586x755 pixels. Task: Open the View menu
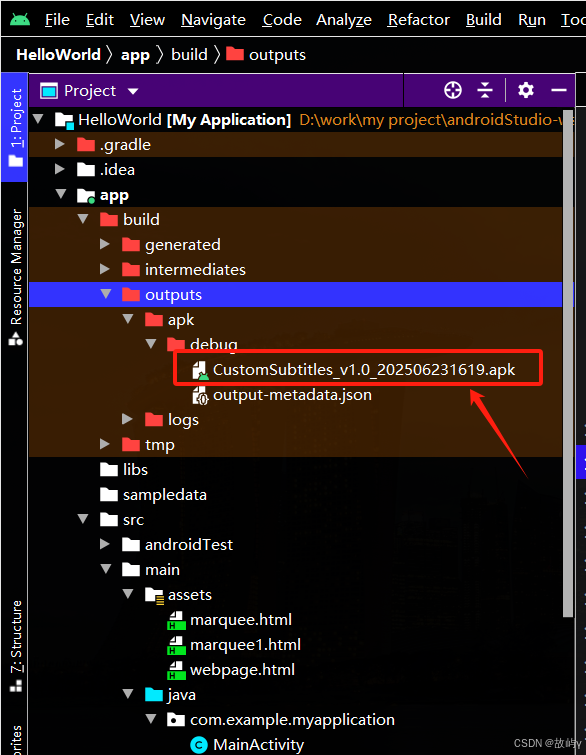tap(147, 20)
